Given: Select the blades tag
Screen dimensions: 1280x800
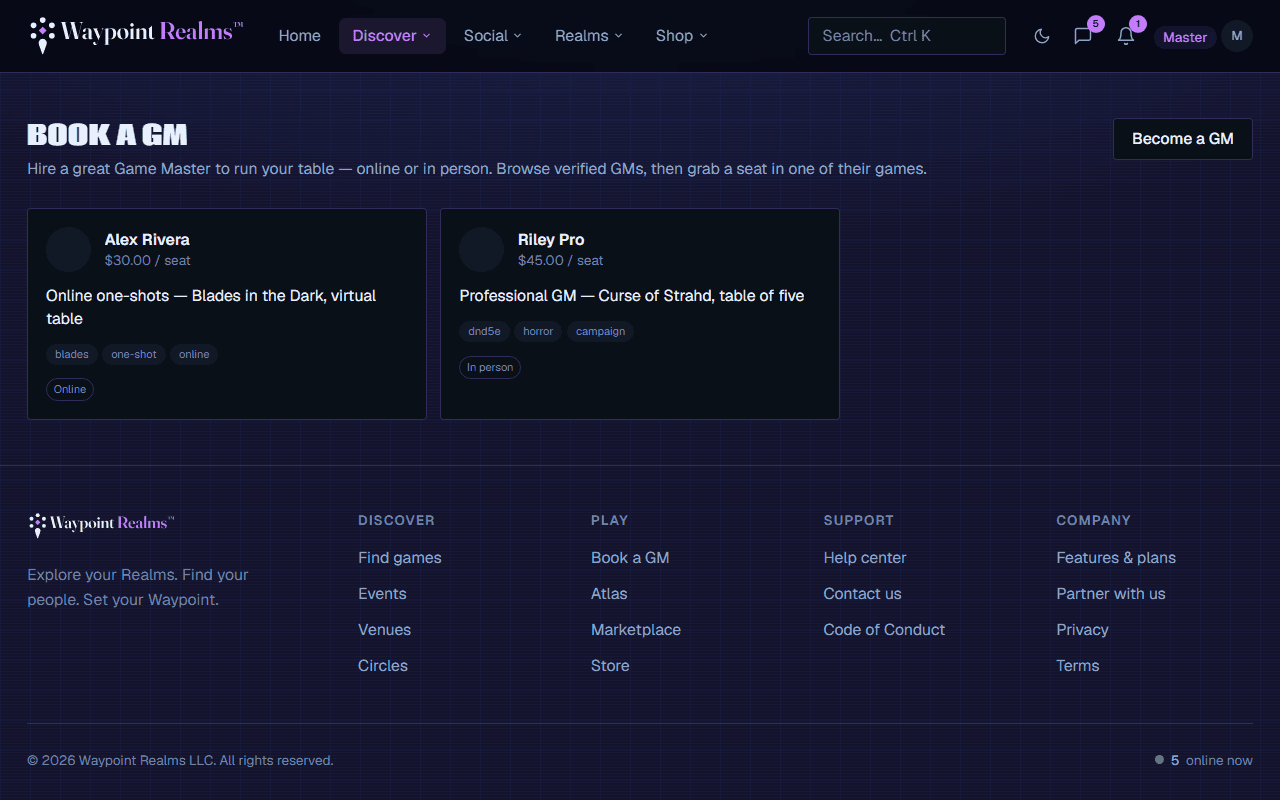Looking at the screenshot, I should point(72,354).
